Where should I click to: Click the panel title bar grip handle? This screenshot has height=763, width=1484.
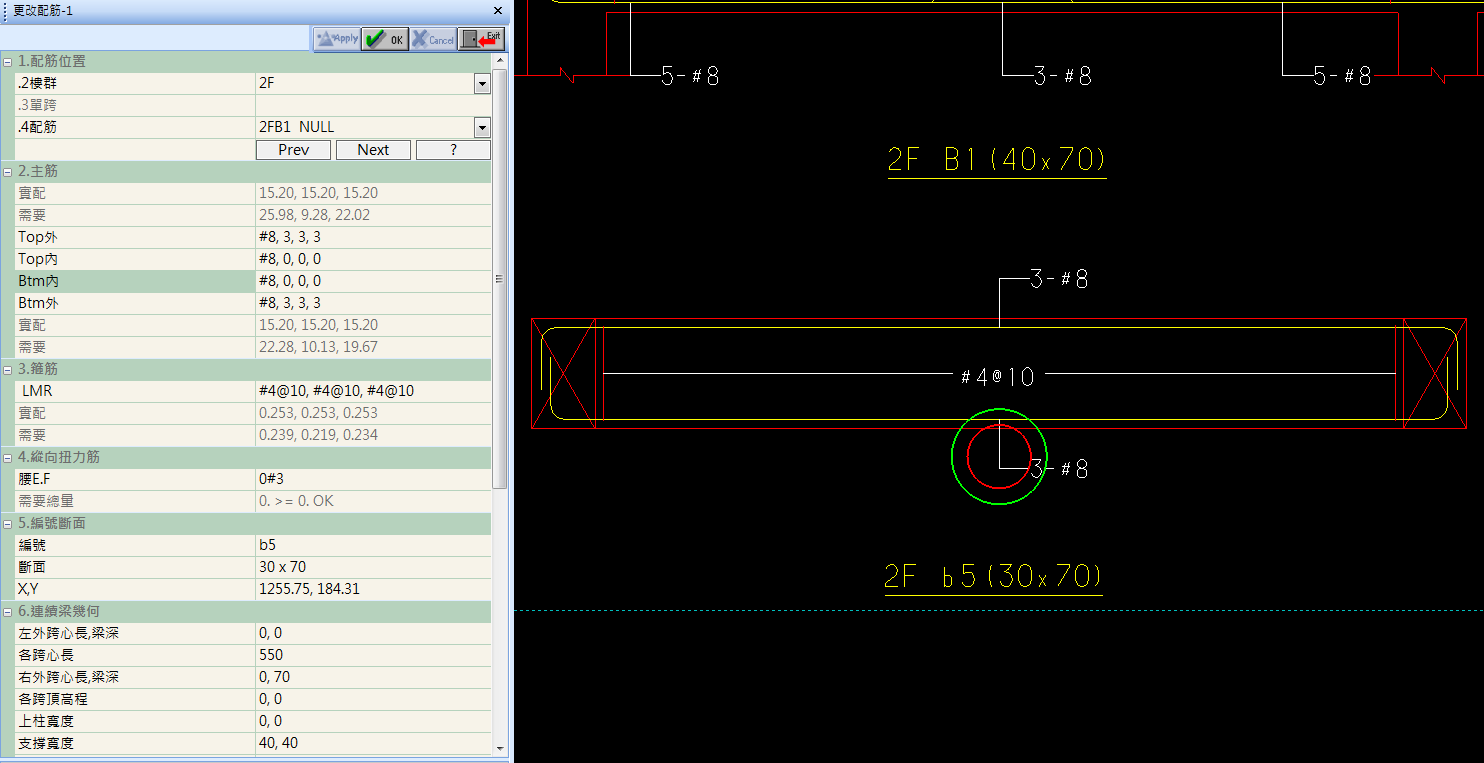point(5,10)
